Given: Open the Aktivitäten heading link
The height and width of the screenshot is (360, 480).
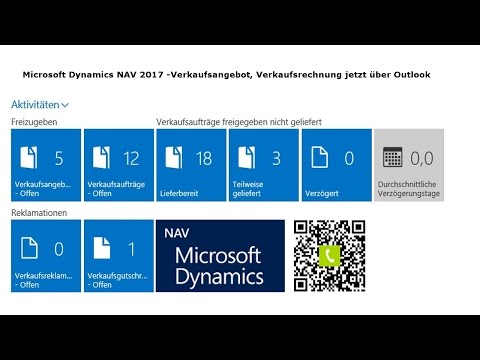Looking at the screenshot, I should click(35, 105).
